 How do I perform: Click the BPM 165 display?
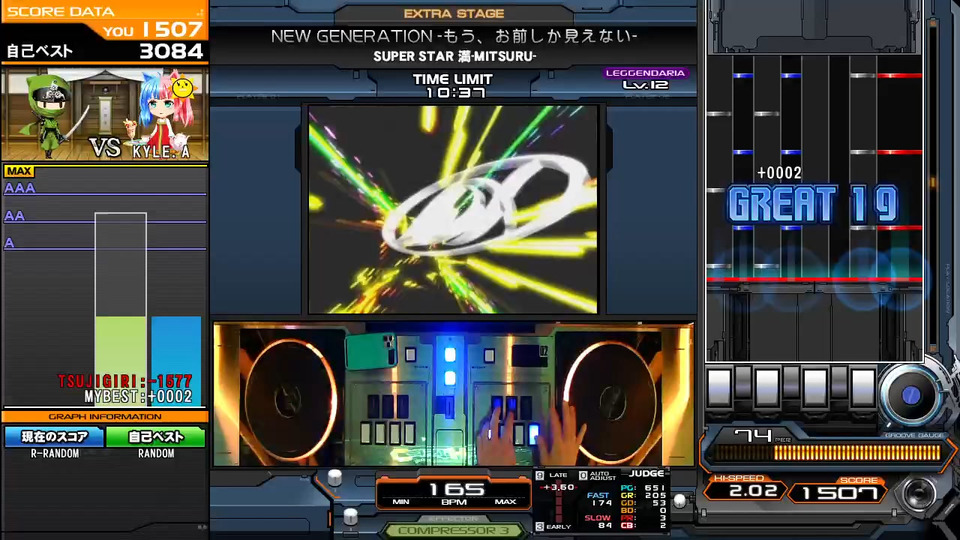(454, 492)
